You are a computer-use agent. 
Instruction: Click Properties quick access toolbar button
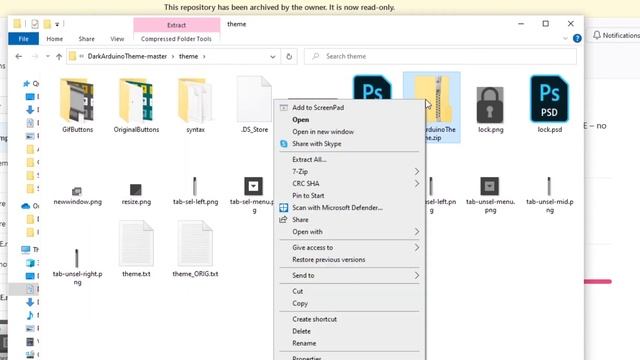click(35, 24)
